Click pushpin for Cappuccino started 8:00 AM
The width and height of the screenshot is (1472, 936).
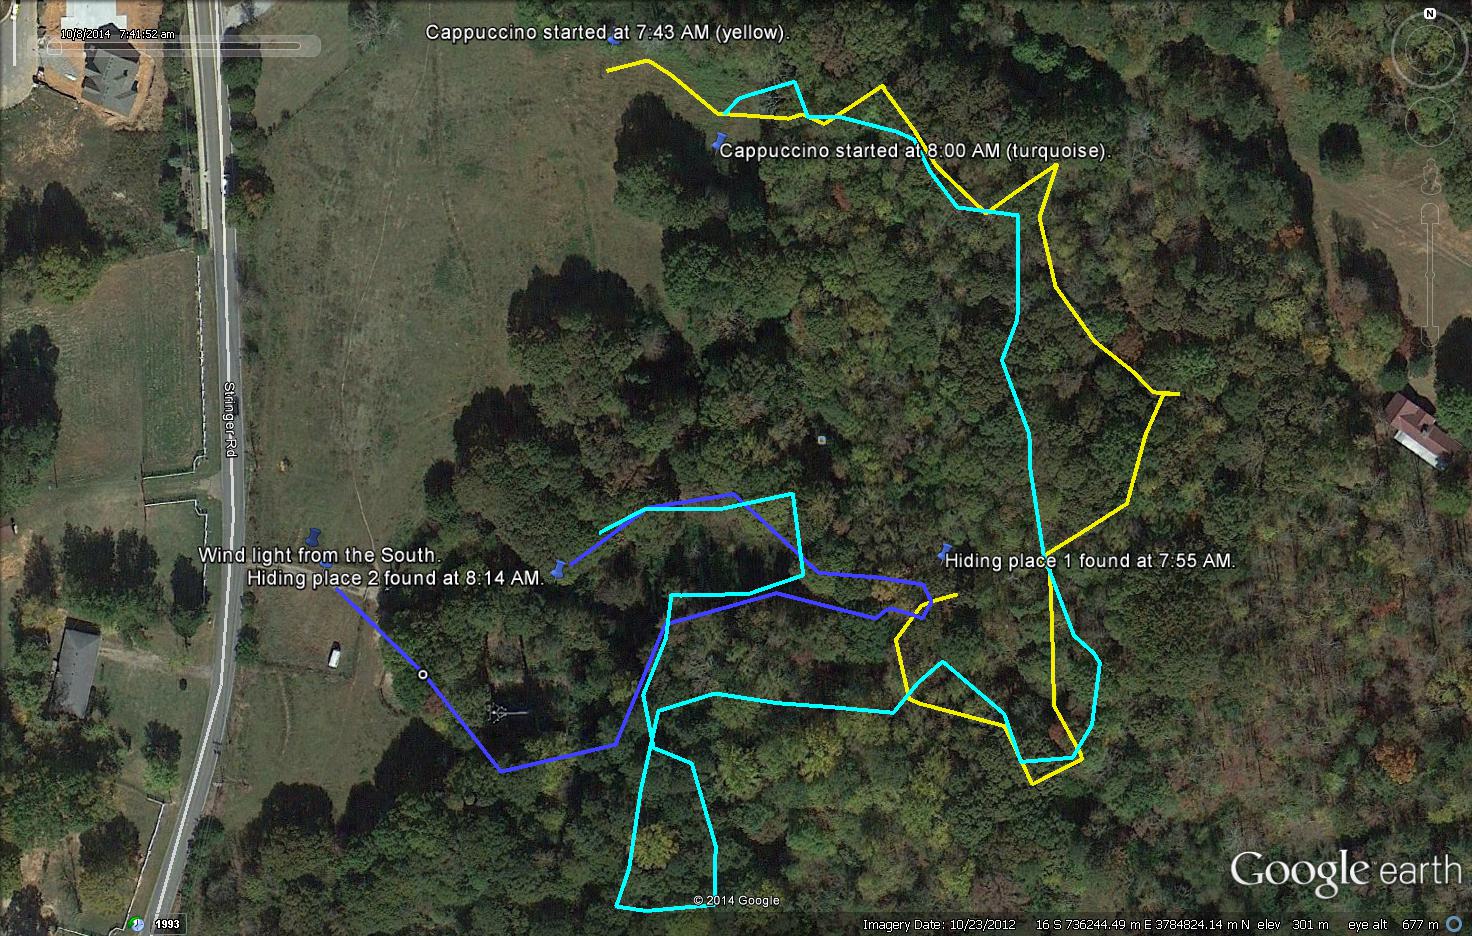tap(718, 142)
